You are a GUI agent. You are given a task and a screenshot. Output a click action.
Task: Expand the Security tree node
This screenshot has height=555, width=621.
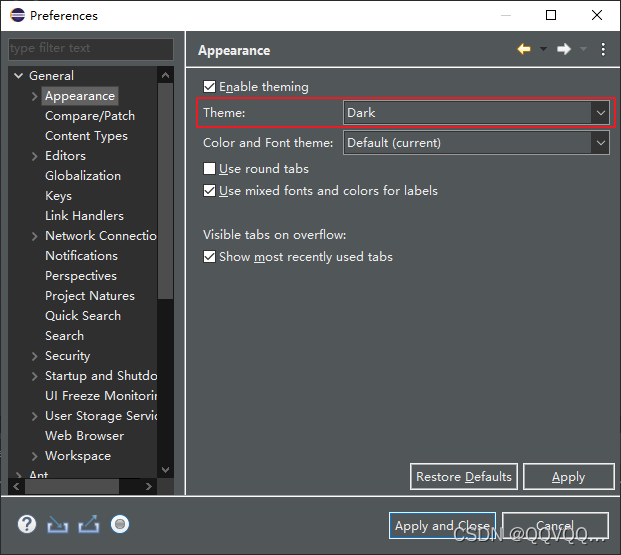point(34,356)
